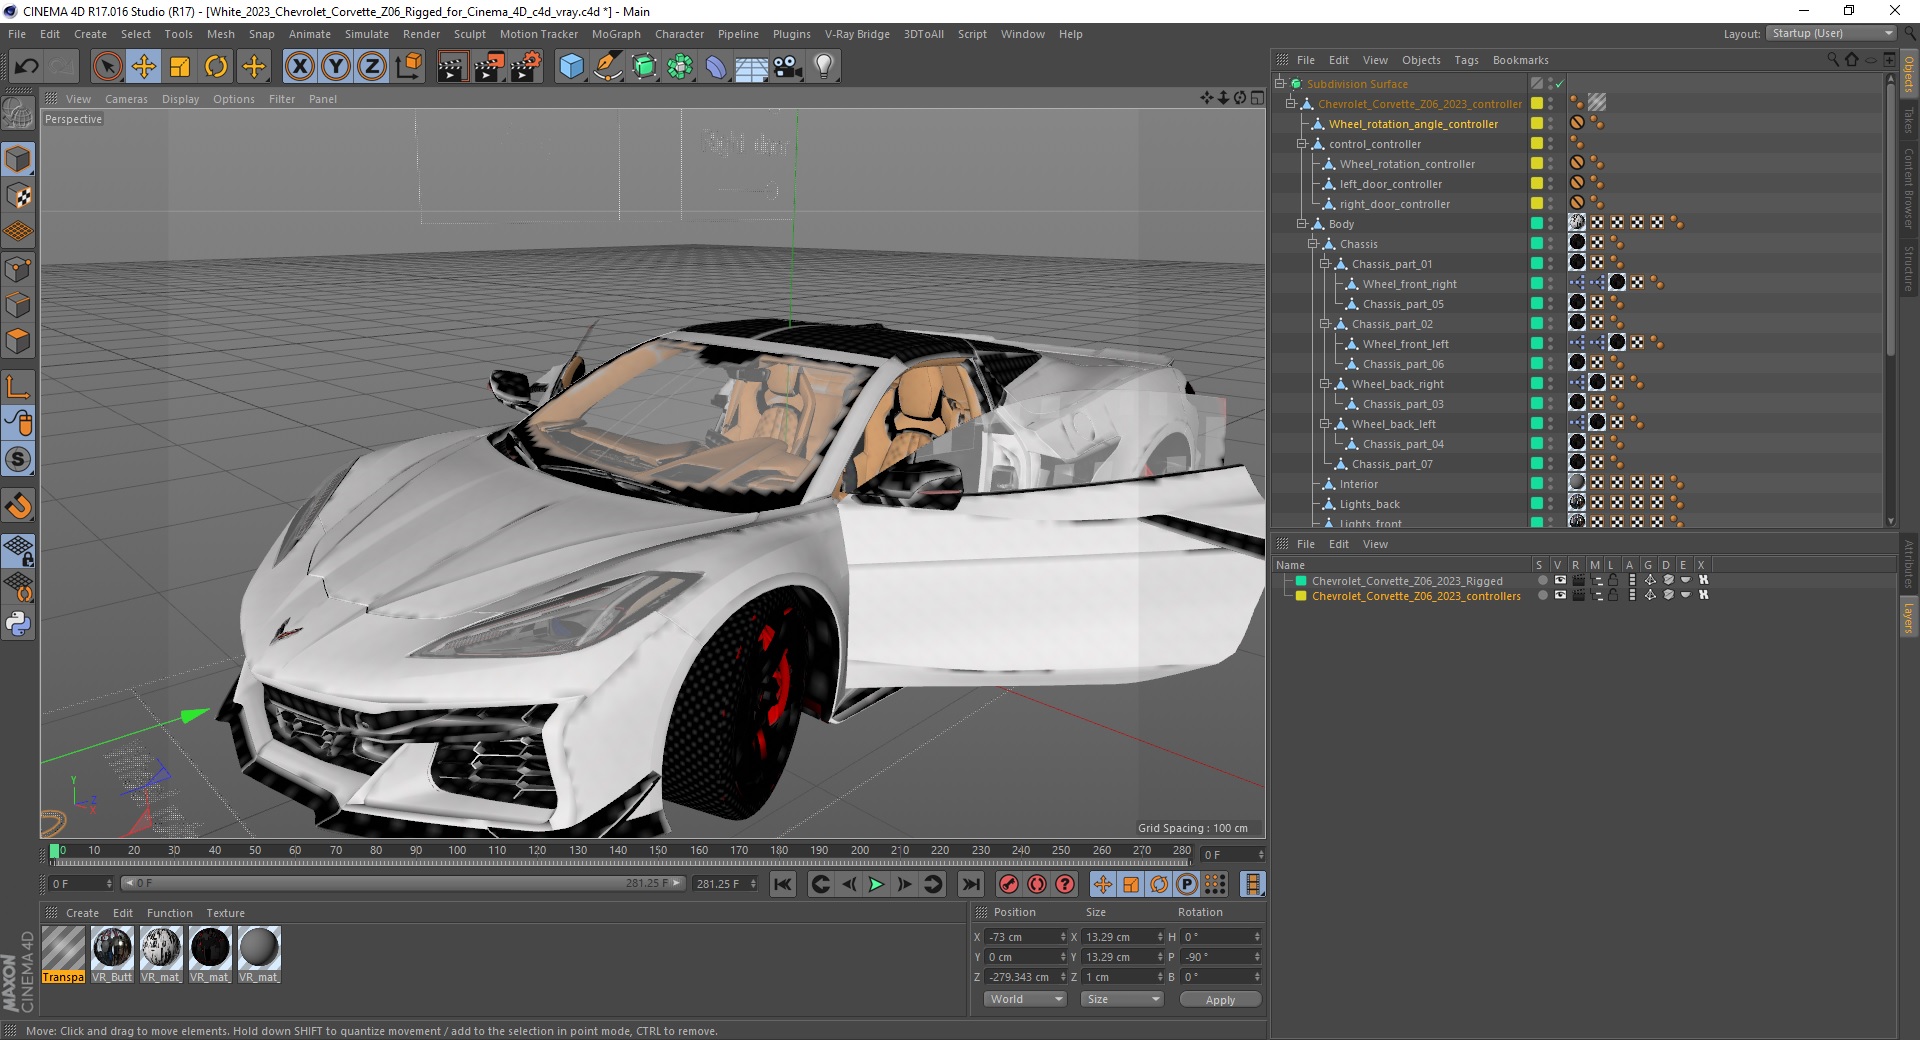Open the Simulate menu
This screenshot has height=1040, width=1920.
tap(367, 34)
